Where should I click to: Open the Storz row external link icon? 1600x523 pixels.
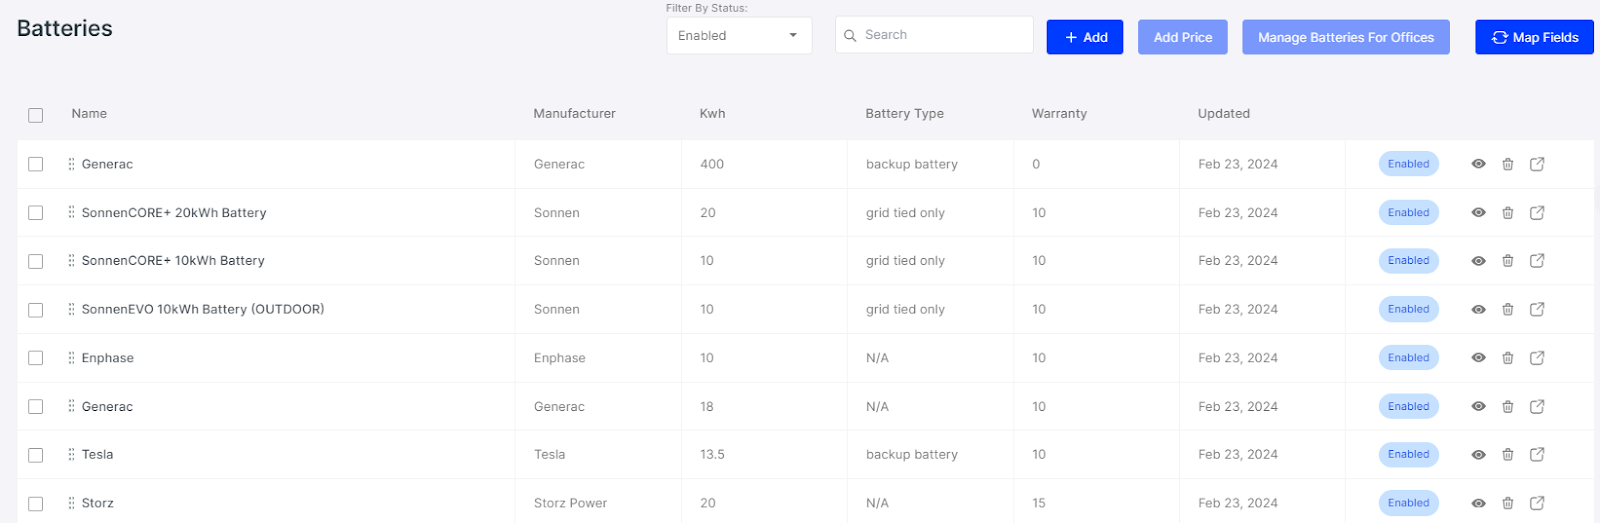1537,503
